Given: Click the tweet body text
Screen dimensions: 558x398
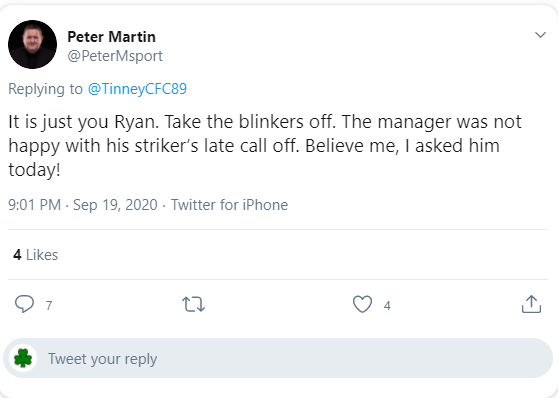Looking at the screenshot, I should 265,146.
